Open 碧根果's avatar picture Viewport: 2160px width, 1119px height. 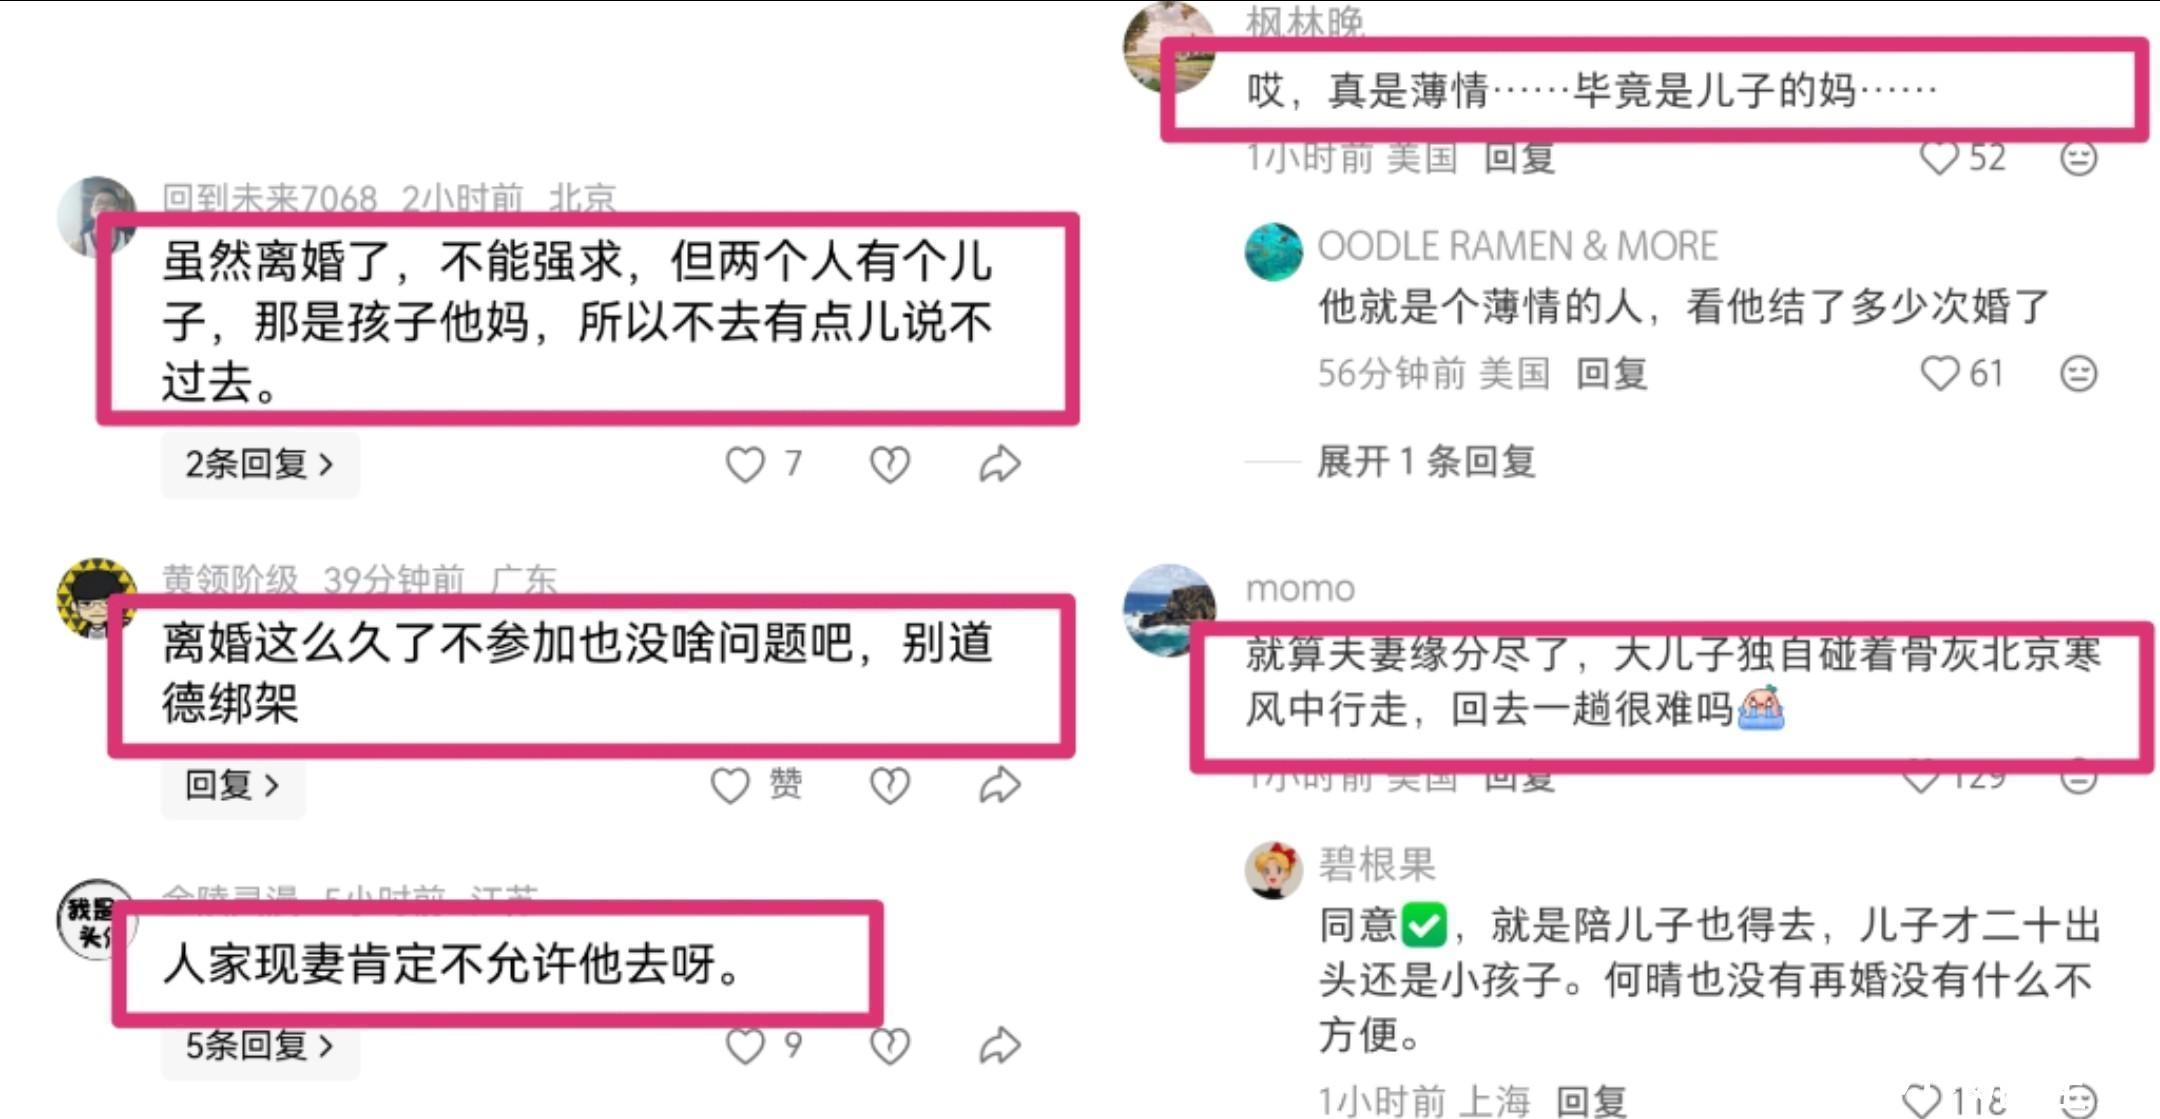tap(1274, 870)
